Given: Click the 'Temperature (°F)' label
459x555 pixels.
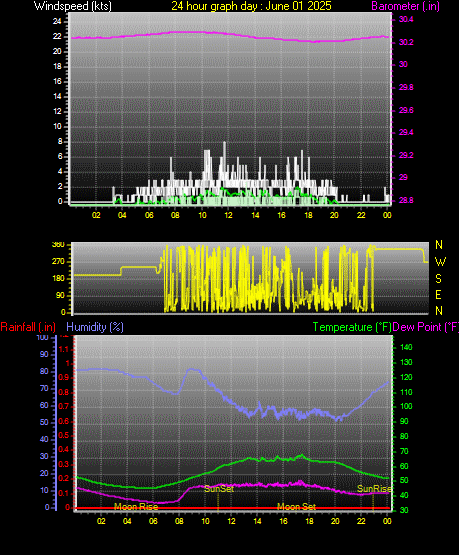Looking at the screenshot, I should point(352,327).
